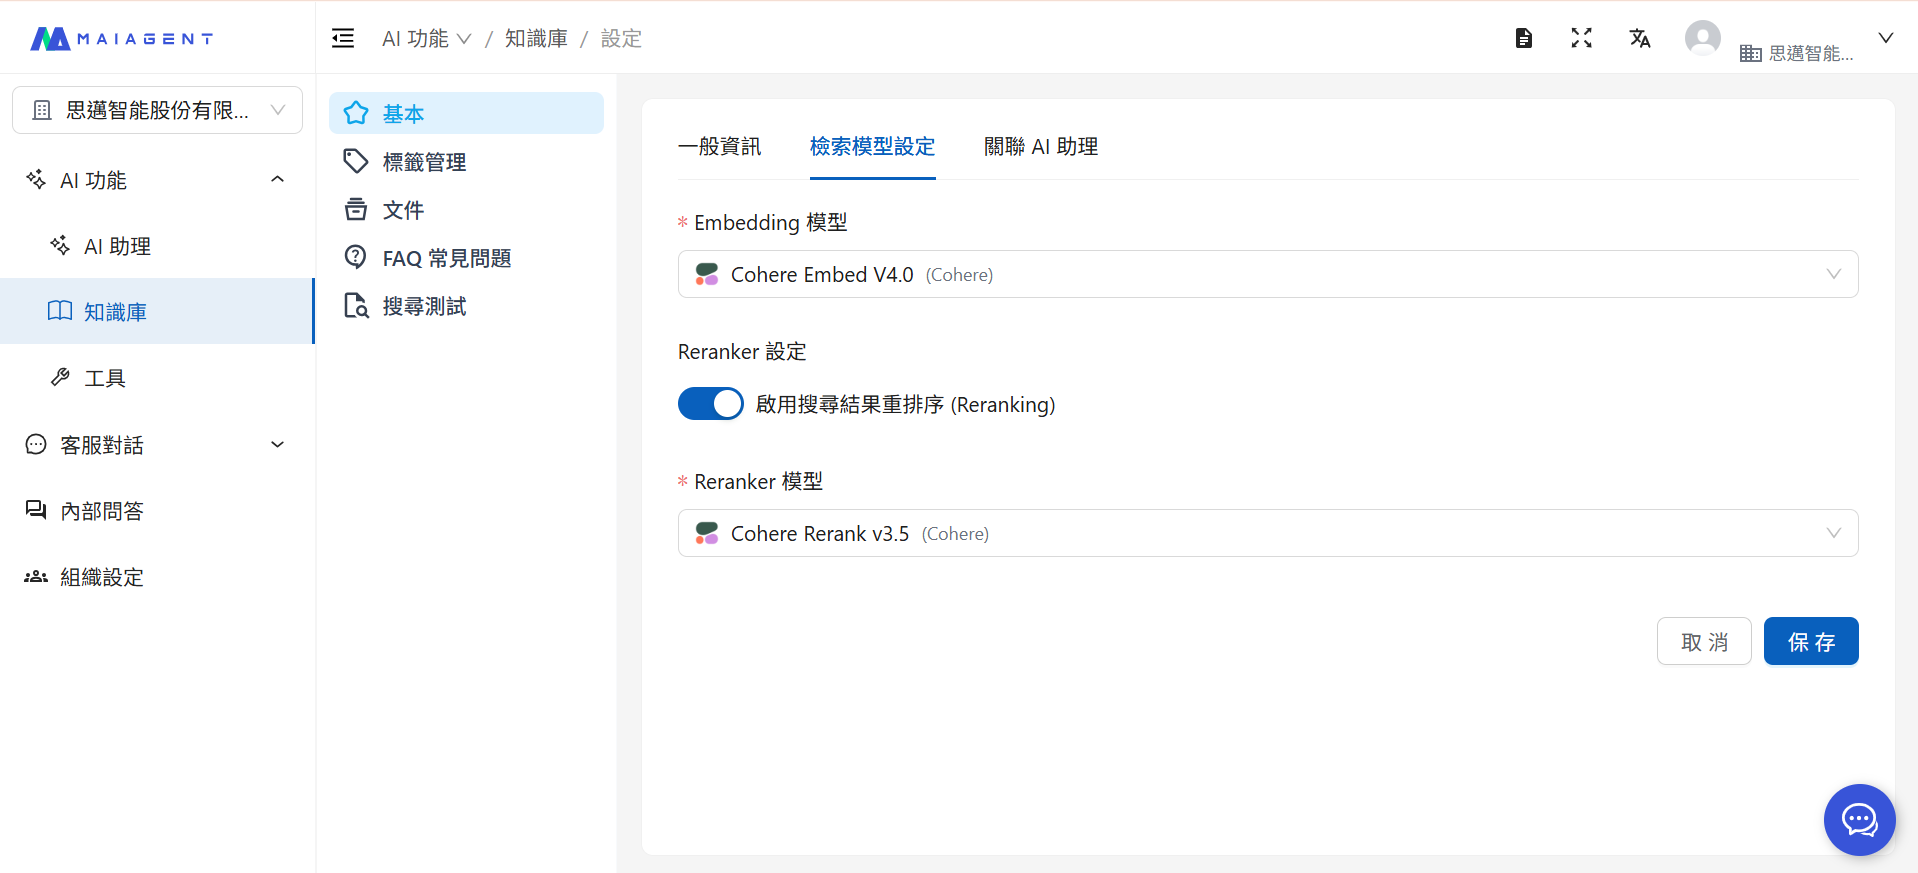Viewport: 1918px width, 873px height.
Task: Open the Reranker 模型 dropdown
Action: [1267, 533]
